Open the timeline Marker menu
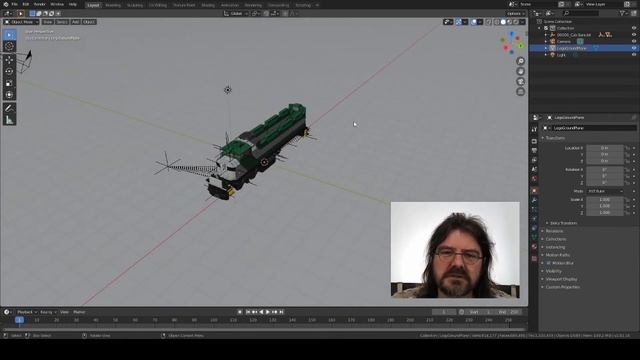Image resolution: width=640 pixels, height=360 pixels. [x=79, y=312]
